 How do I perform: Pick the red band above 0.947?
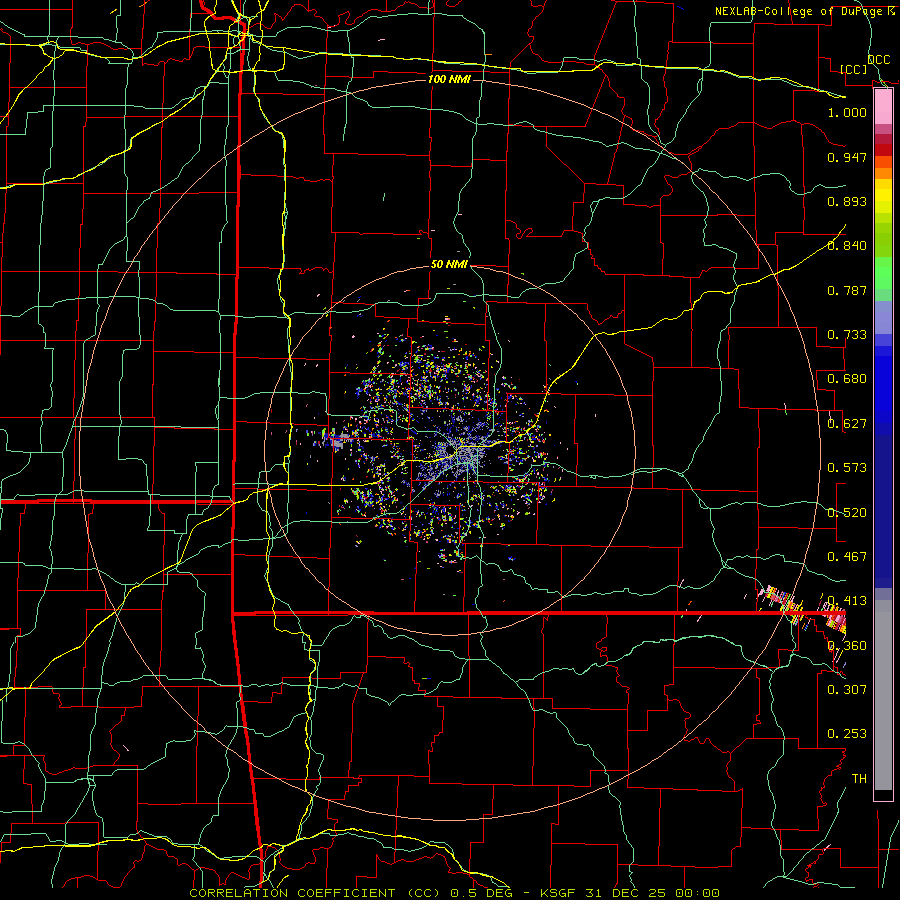[883, 150]
